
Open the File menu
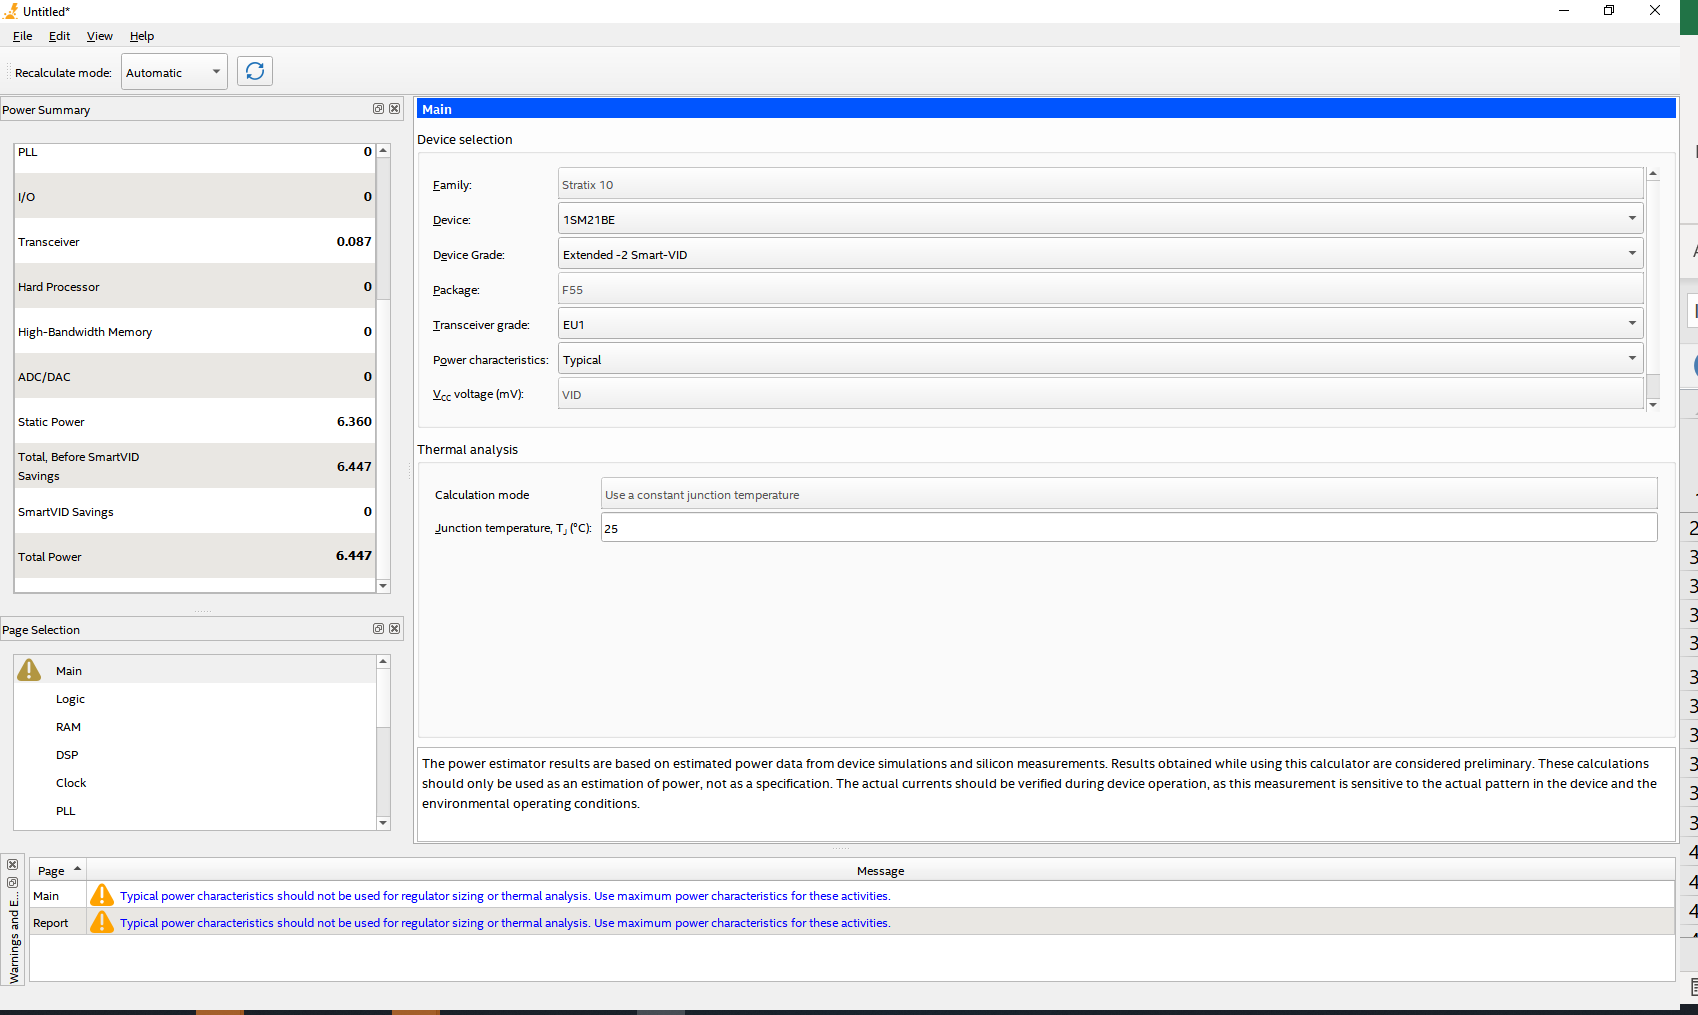(22, 36)
